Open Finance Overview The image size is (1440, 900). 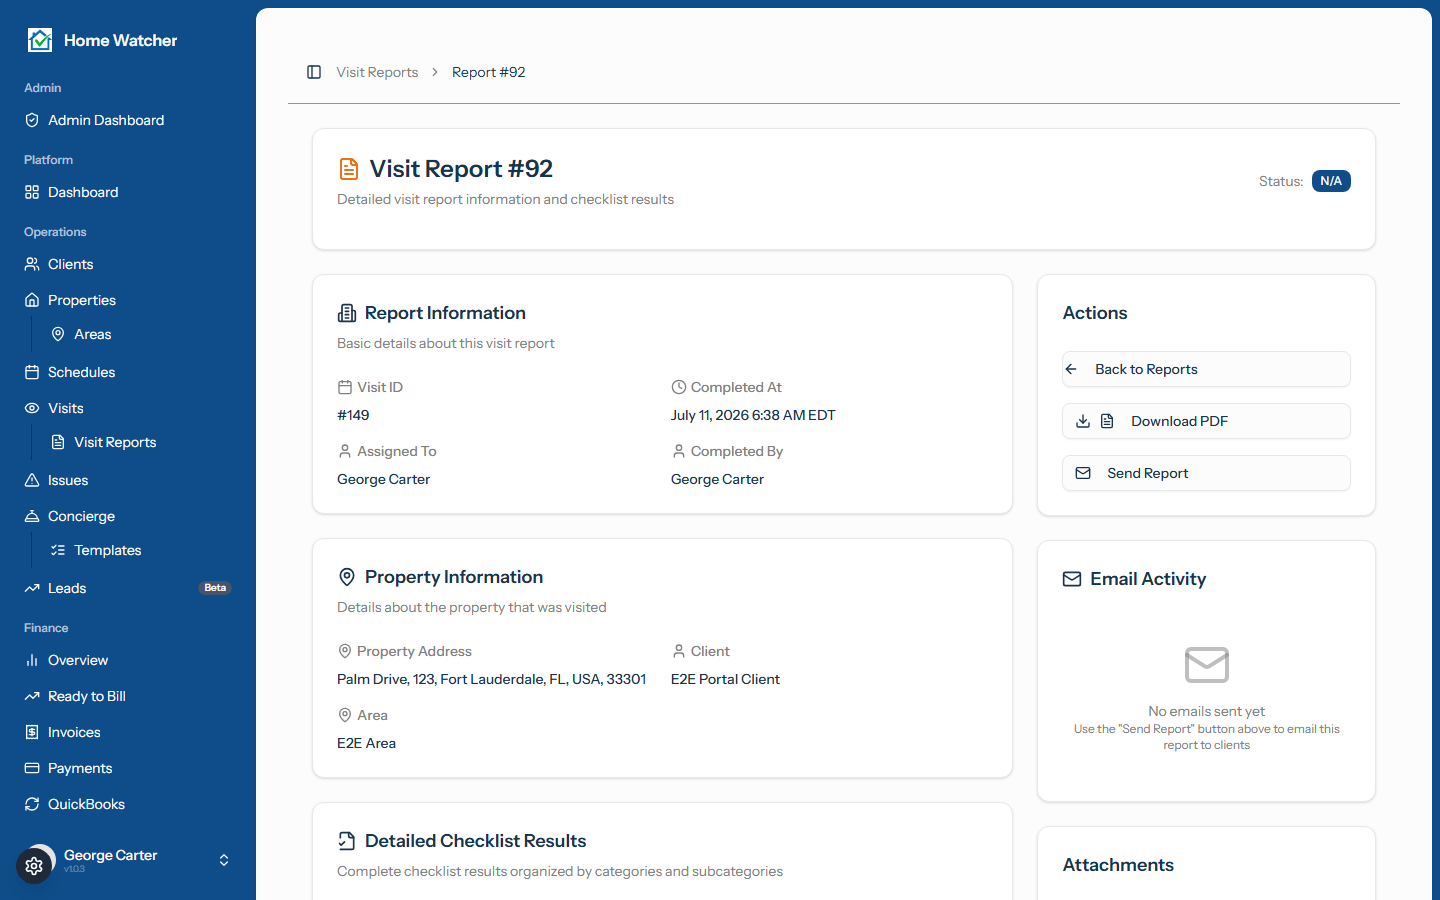pos(128,660)
